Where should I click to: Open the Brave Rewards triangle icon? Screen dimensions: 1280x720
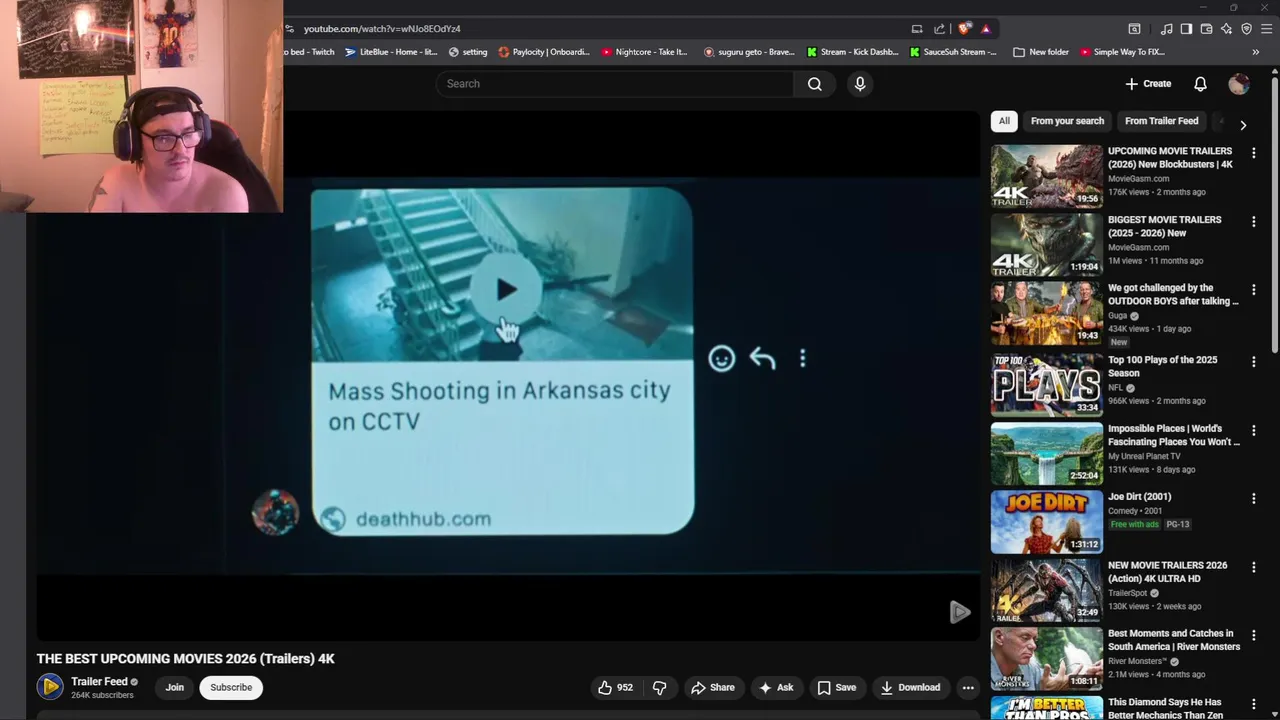[985, 29]
